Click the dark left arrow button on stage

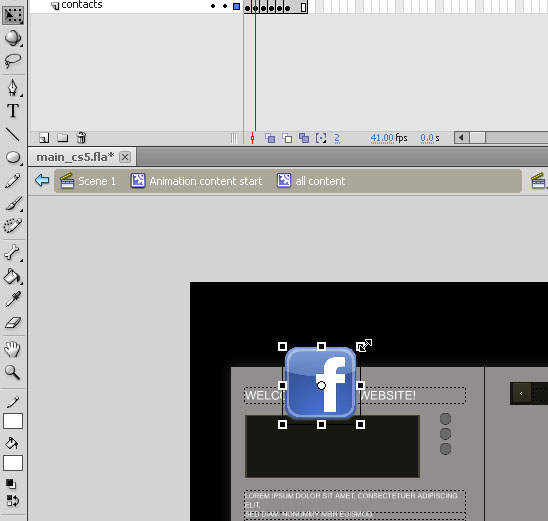click(x=521, y=393)
